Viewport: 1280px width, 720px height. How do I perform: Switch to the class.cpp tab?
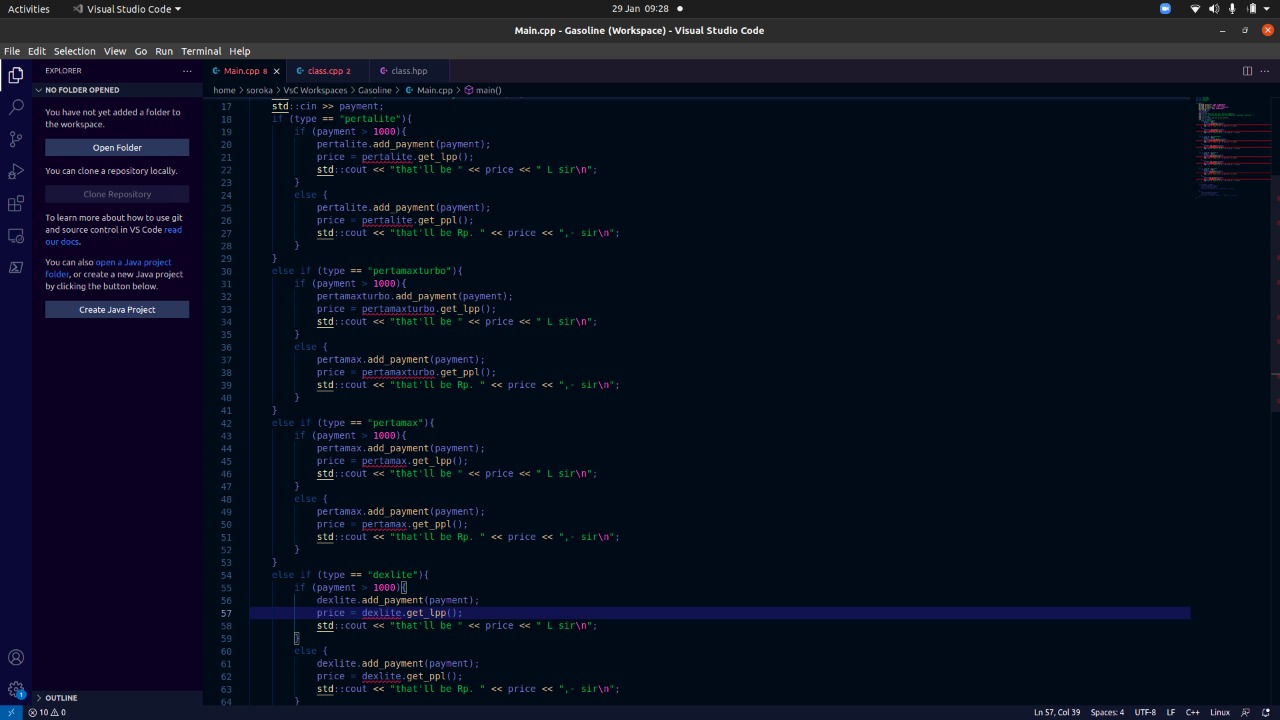(x=329, y=71)
